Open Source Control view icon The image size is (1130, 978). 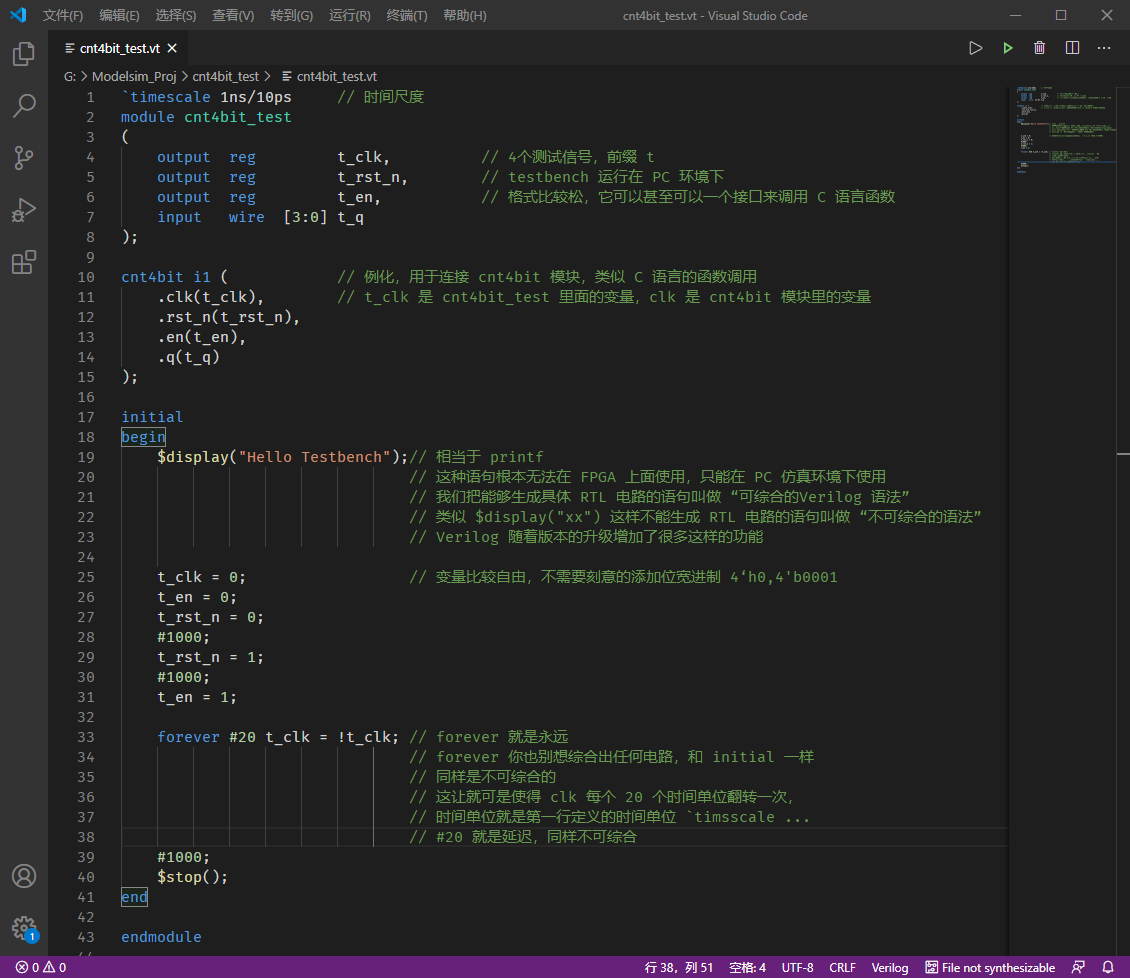24,158
